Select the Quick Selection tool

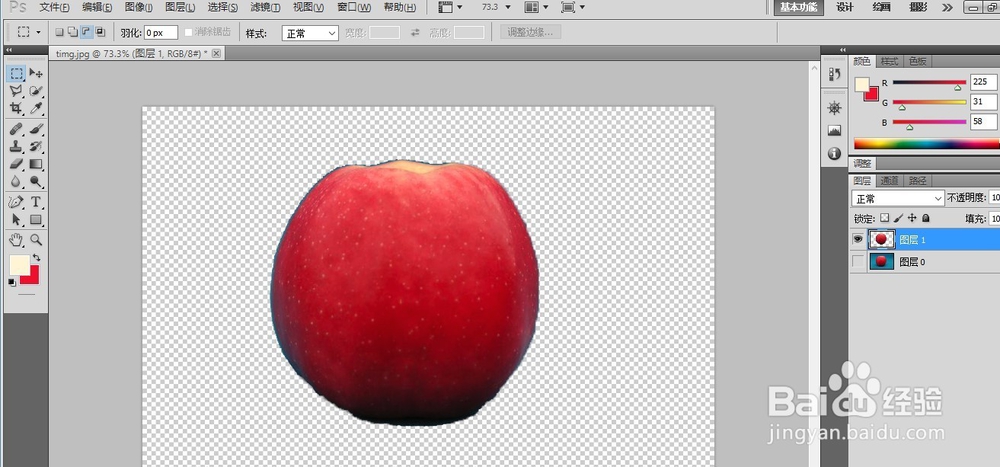[36, 91]
